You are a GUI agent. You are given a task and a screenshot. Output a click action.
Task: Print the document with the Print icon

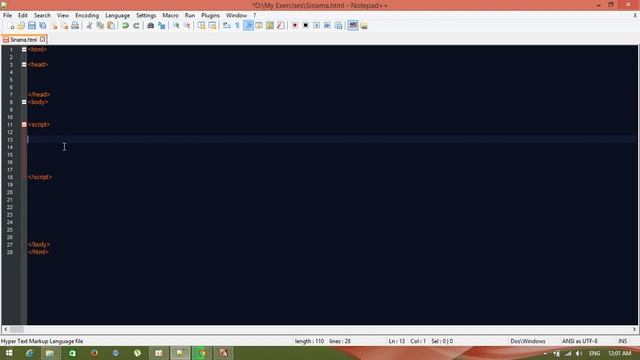click(x=75, y=26)
